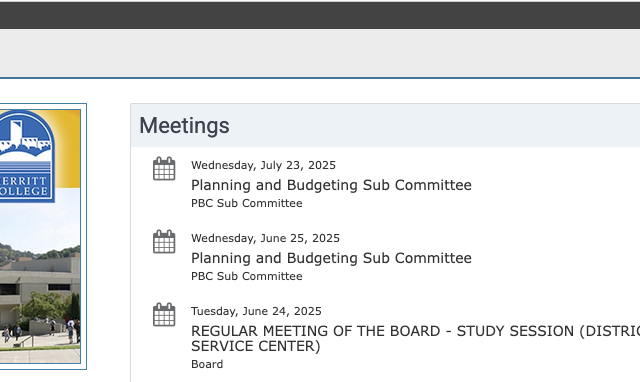This screenshot has height=382, width=640.
Task: Click the calendar icon for June 24 meeting
Action: [x=164, y=315]
